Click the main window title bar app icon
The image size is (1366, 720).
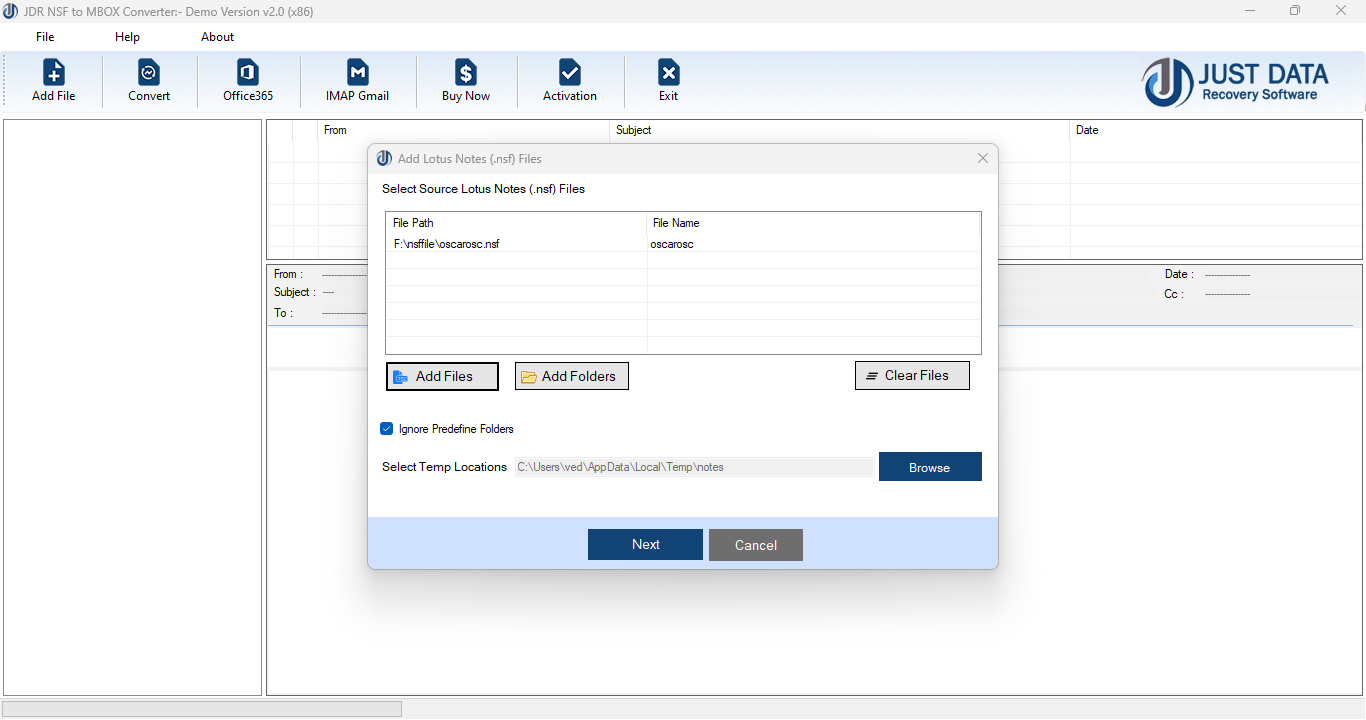[x=10, y=10]
